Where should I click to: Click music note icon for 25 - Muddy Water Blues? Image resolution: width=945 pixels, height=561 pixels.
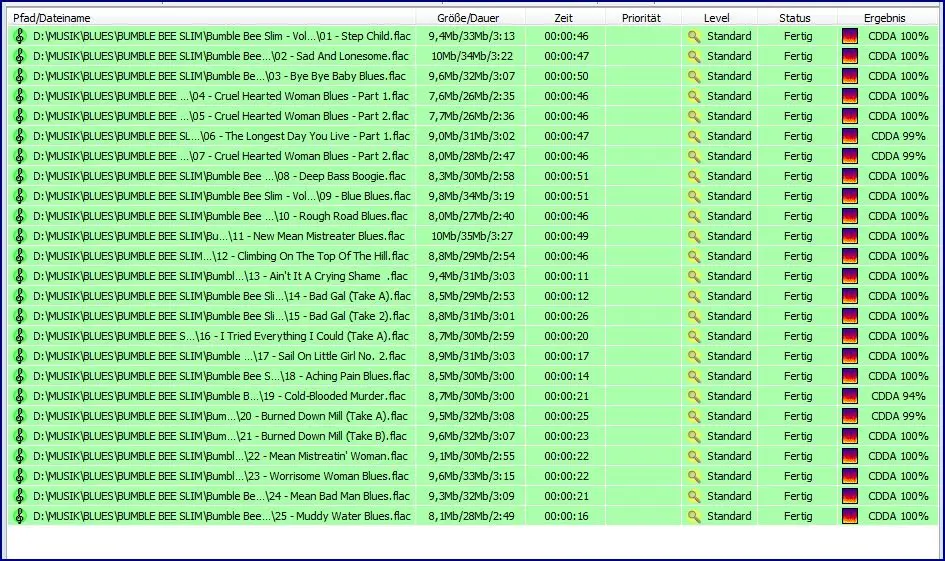(x=20, y=516)
